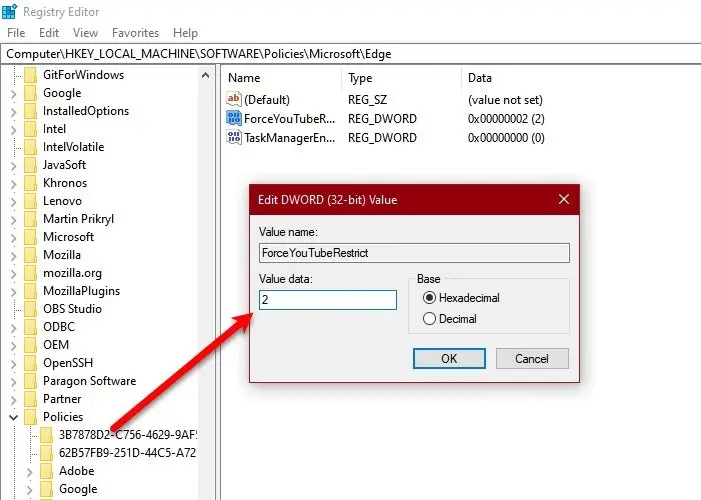
Task: Select the MozillaPlugins folder icon
Action: [x=30, y=291]
